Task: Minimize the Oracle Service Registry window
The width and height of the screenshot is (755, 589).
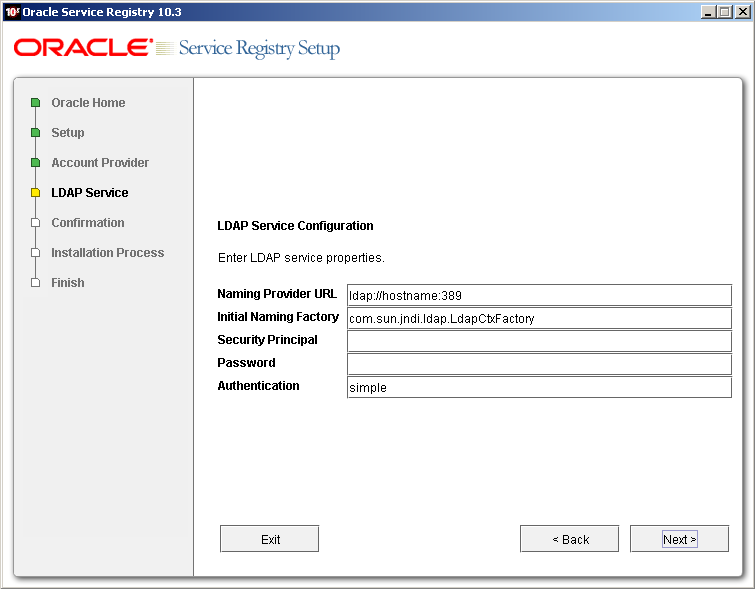Action: point(708,12)
